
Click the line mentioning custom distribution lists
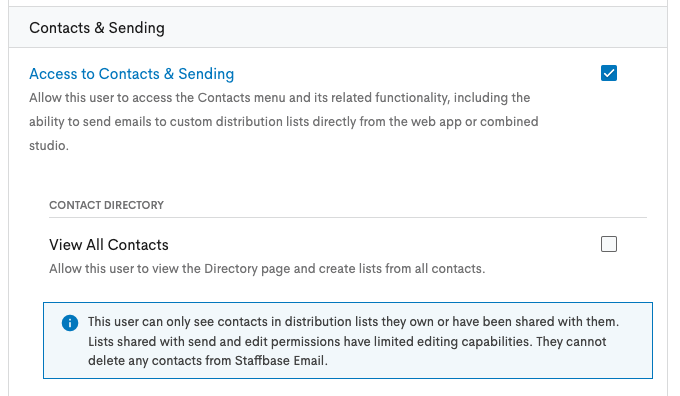[x=284, y=121]
